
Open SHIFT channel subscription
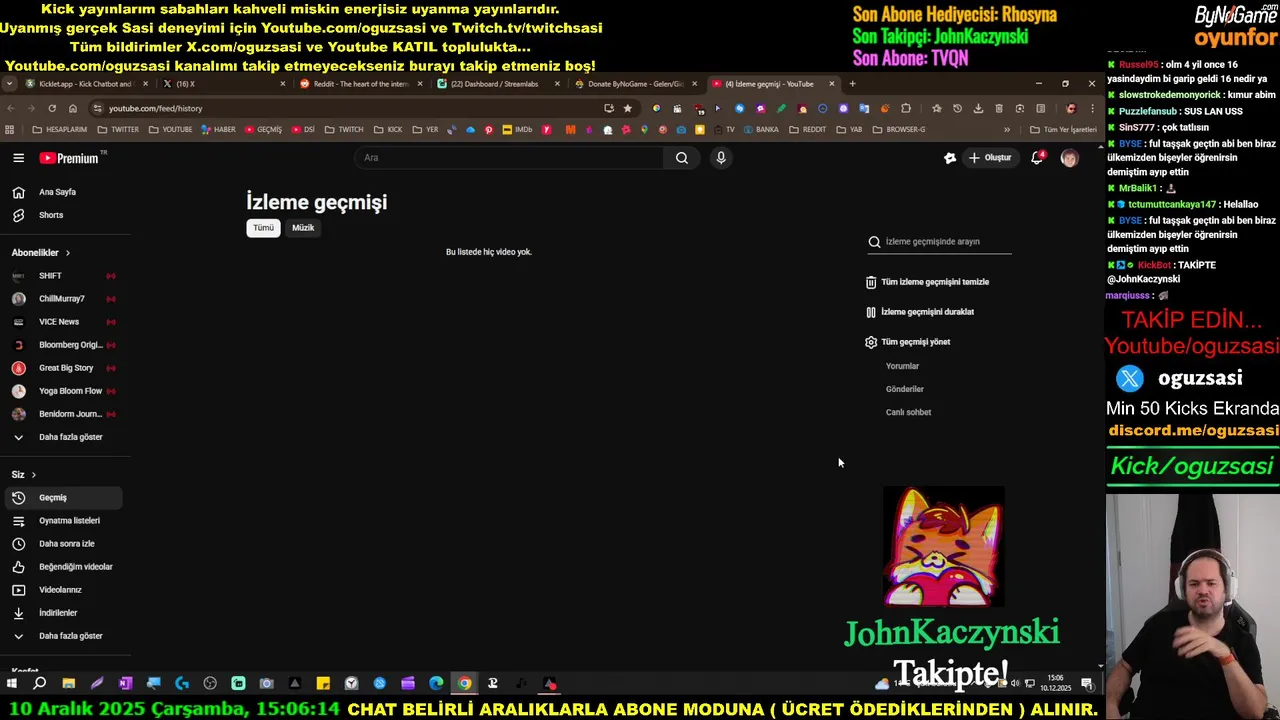coord(64,276)
